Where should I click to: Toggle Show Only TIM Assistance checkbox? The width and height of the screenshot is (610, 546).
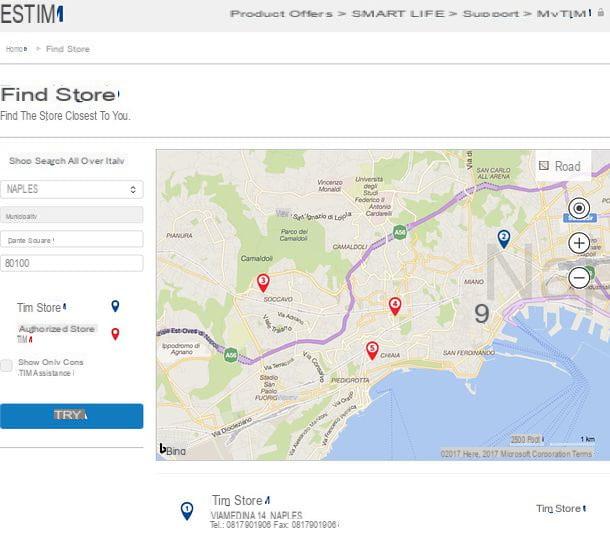tap(6, 366)
